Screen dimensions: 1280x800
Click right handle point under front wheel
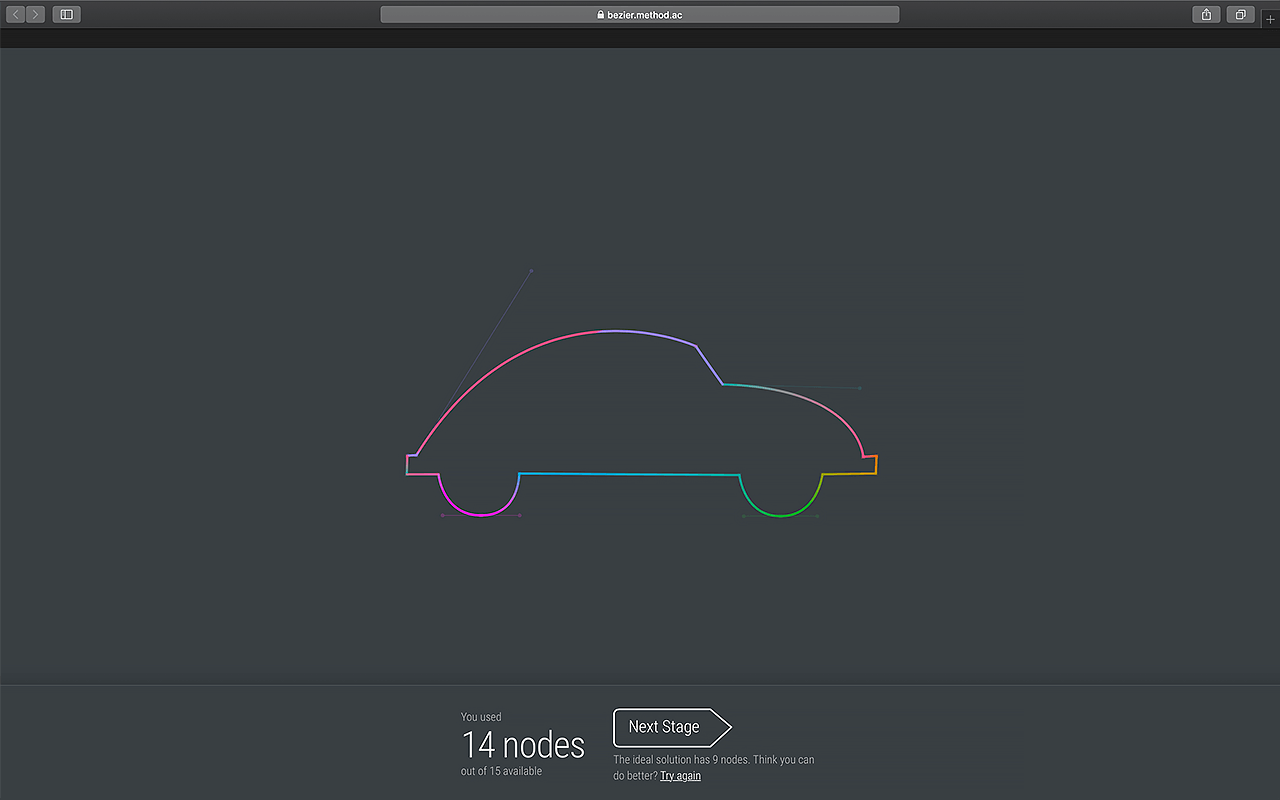[x=818, y=516]
